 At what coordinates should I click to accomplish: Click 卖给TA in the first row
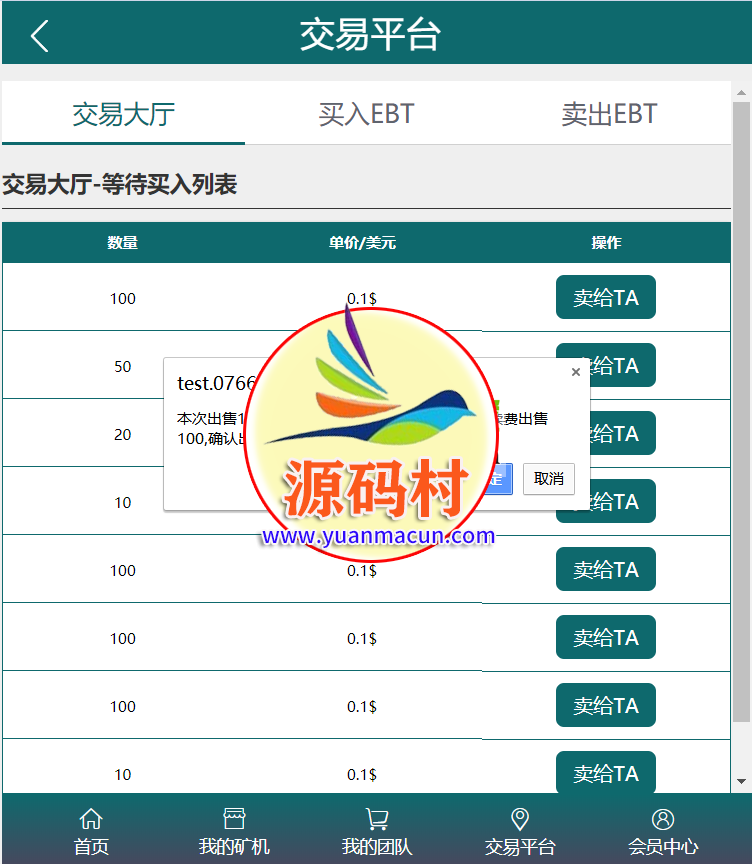tap(605, 297)
